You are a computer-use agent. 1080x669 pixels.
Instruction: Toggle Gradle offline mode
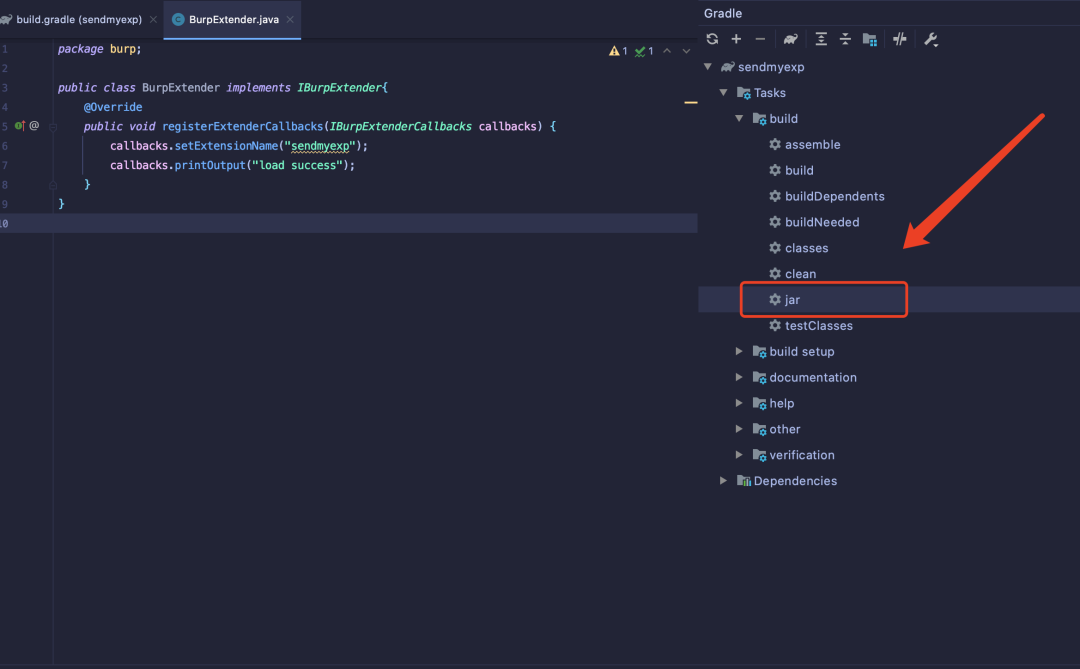point(900,39)
